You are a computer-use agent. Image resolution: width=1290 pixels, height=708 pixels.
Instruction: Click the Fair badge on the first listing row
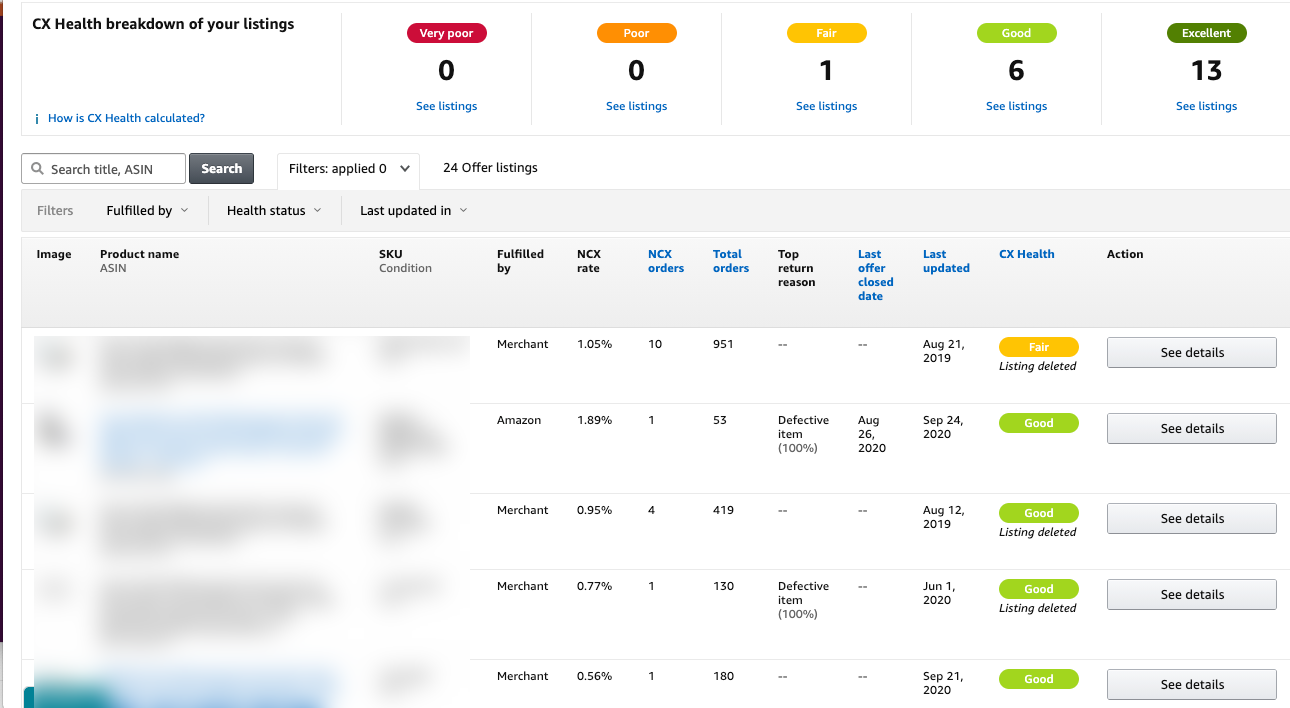point(1038,346)
